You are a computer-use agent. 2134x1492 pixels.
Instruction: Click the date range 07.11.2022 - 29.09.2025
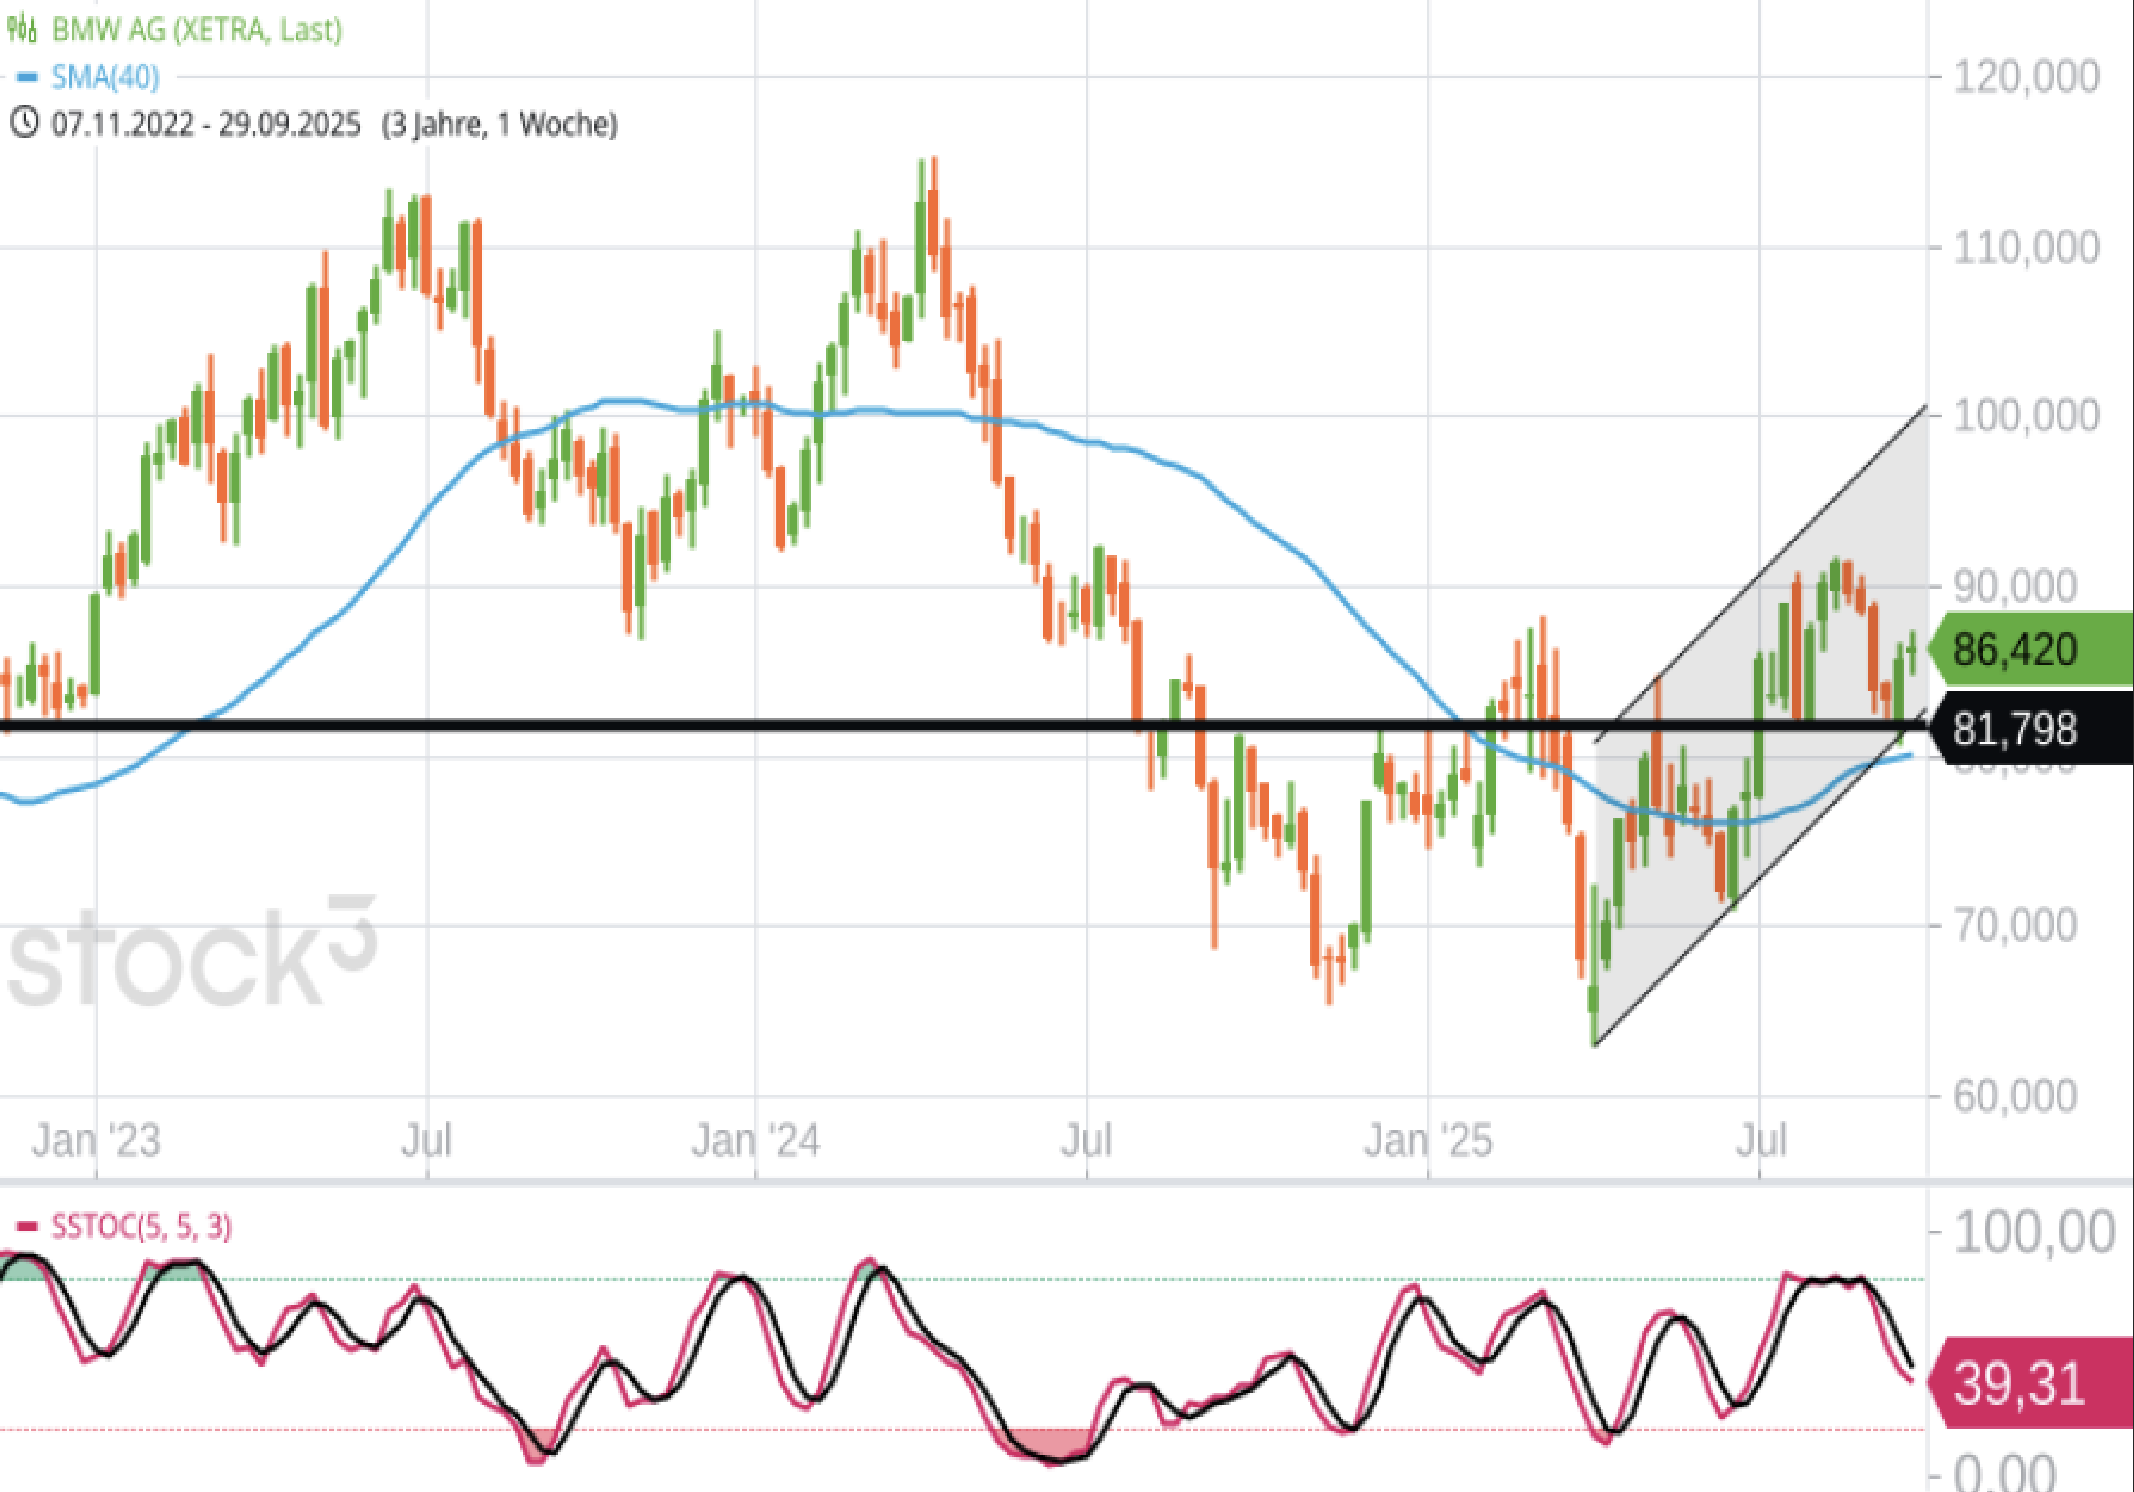coord(205,124)
